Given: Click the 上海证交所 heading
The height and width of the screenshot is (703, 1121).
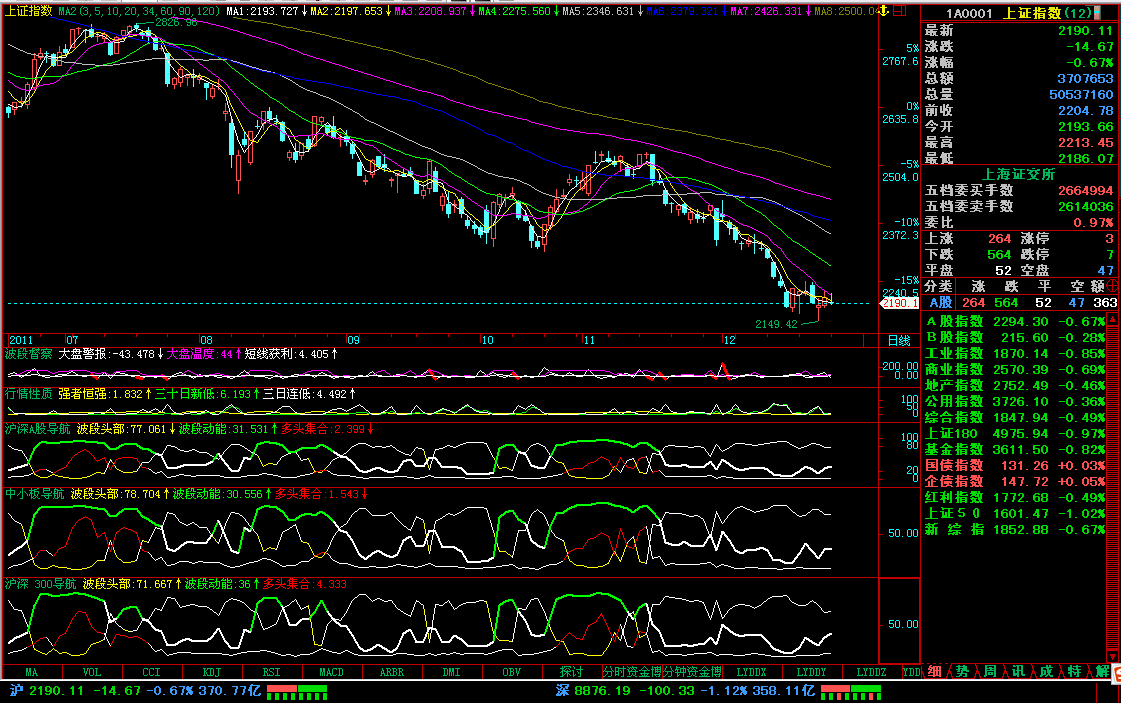Looking at the screenshot, I should click(1019, 174).
